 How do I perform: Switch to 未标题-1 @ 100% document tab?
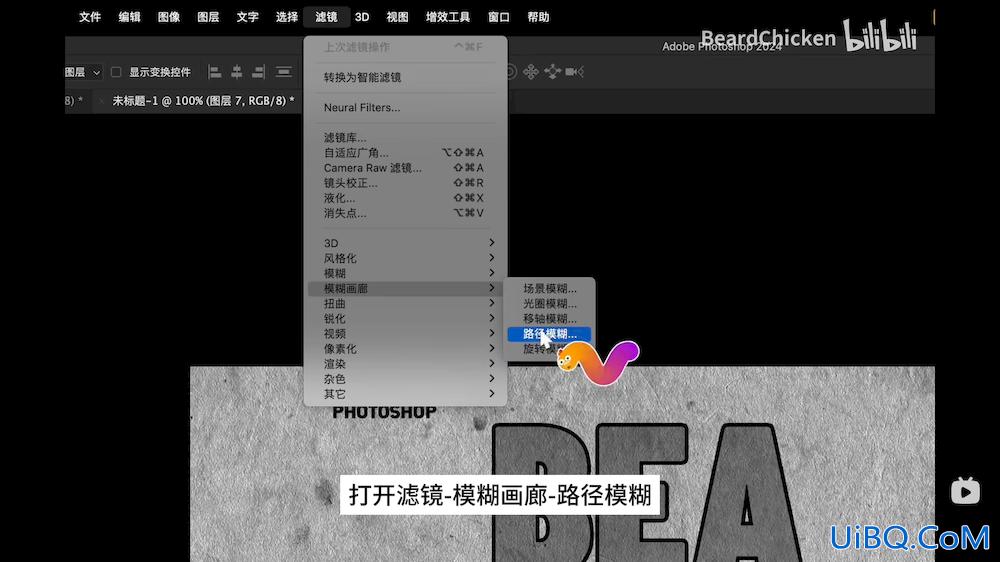tap(203, 101)
